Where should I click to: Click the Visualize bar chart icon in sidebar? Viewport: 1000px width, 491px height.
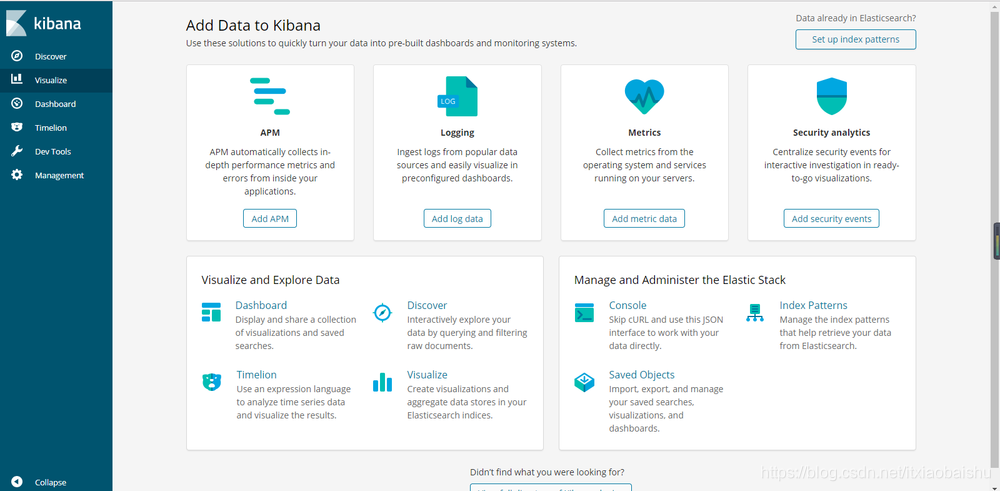click(17, 80)
